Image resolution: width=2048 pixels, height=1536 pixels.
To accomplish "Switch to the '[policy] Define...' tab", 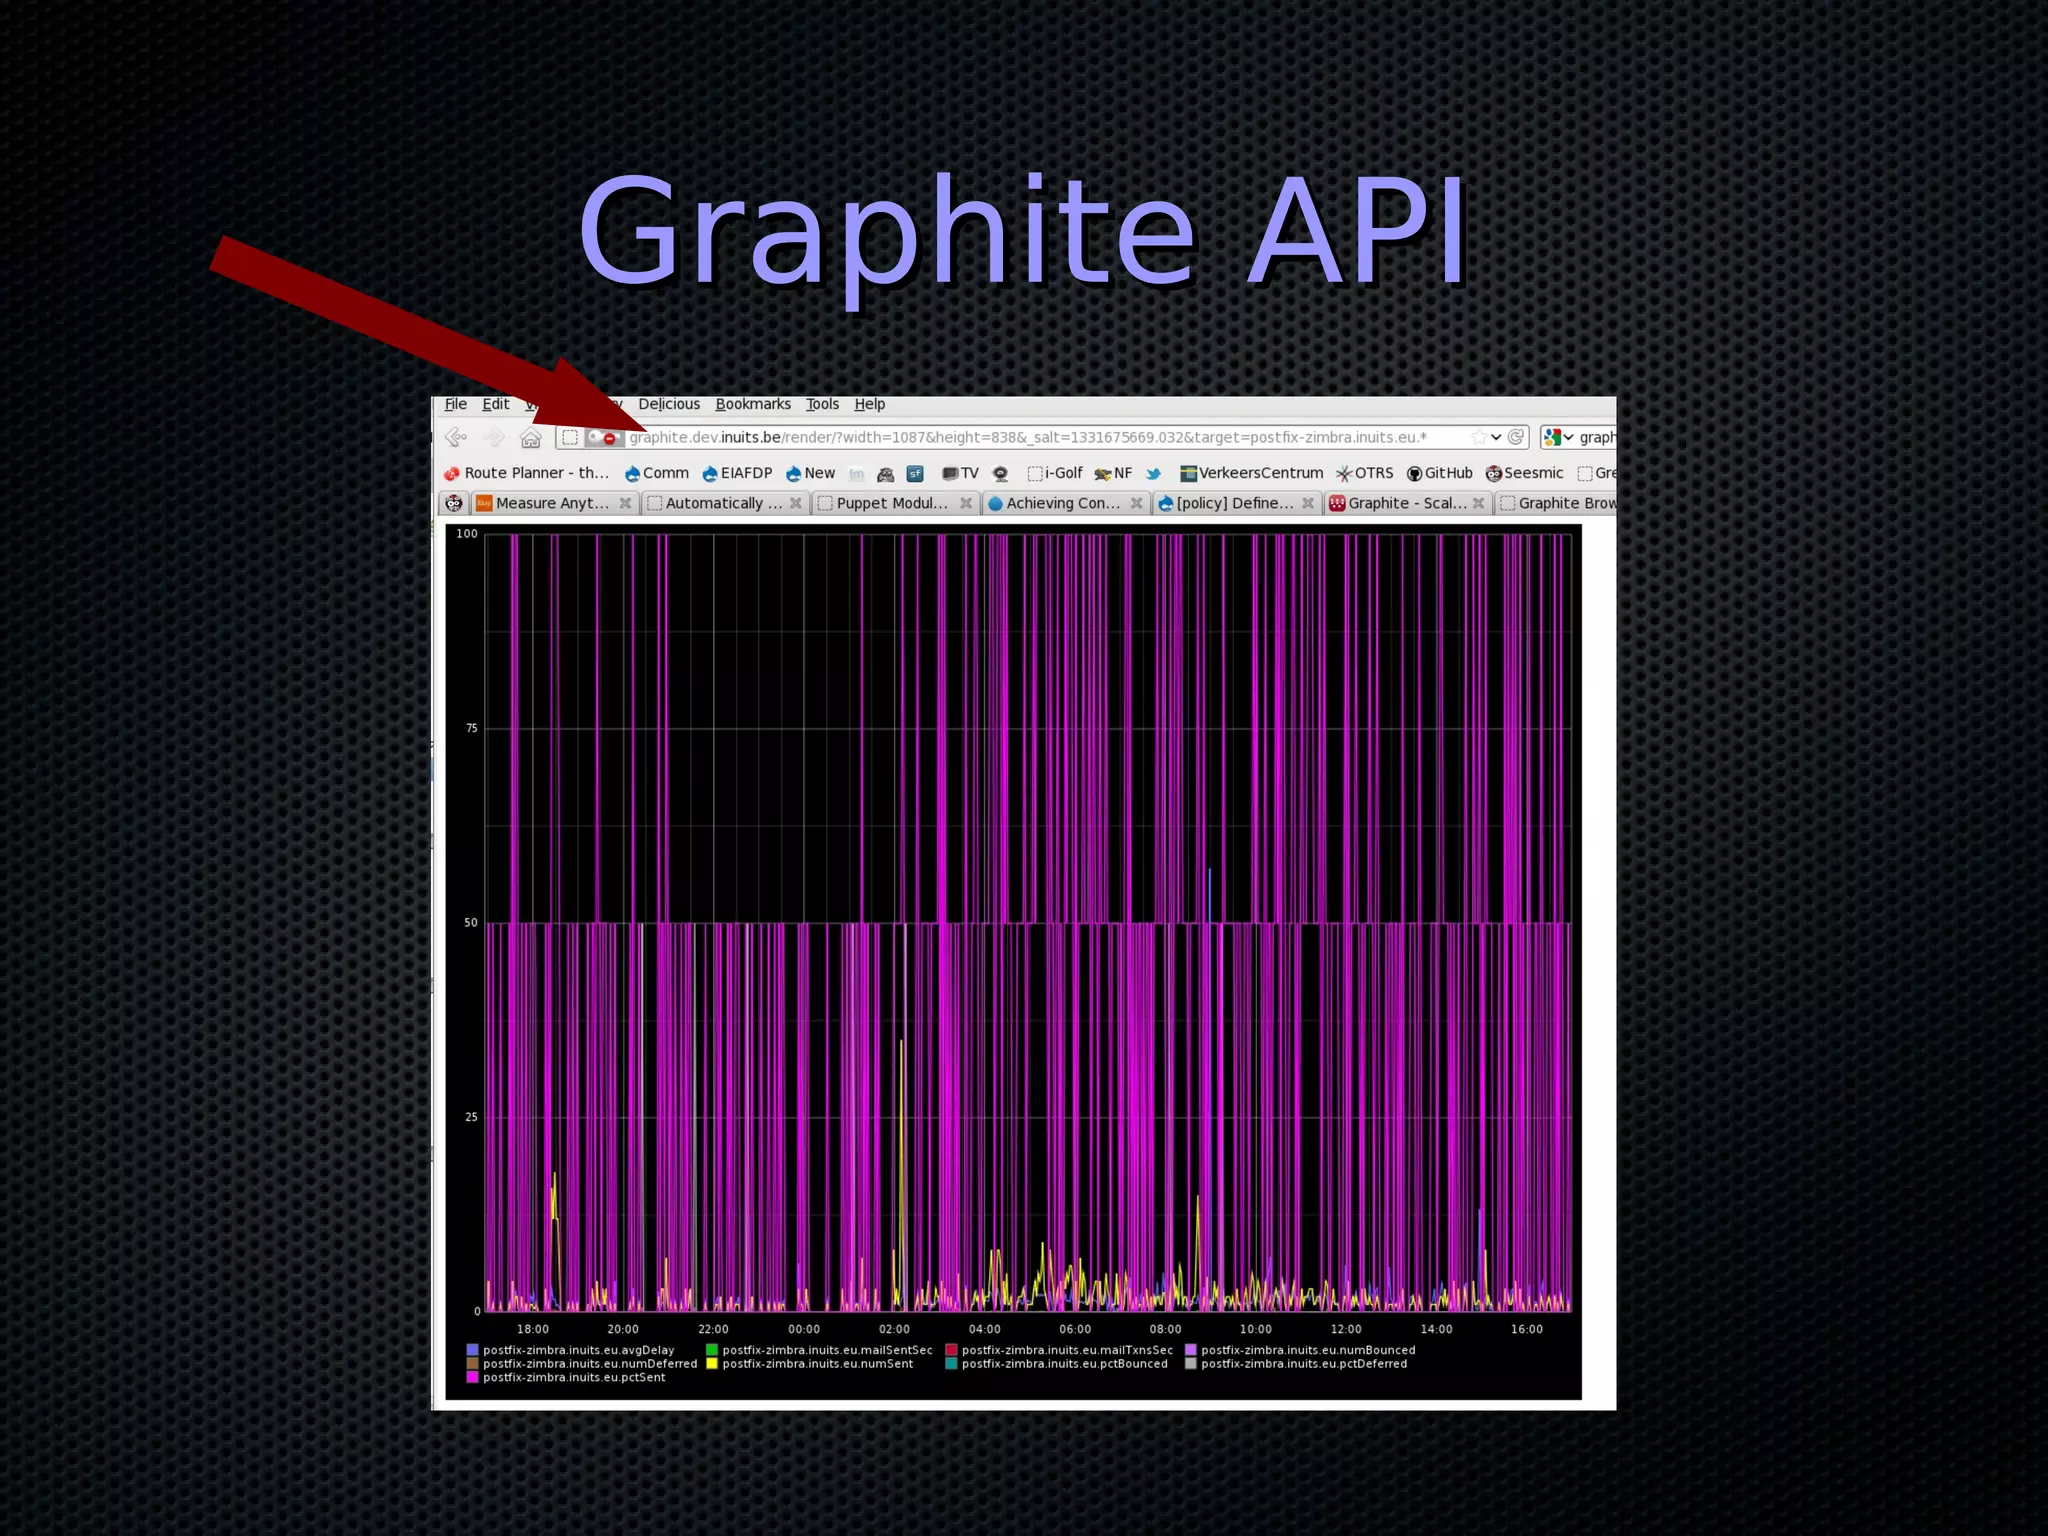I will pyautogui.click(x=1235, y=503).
